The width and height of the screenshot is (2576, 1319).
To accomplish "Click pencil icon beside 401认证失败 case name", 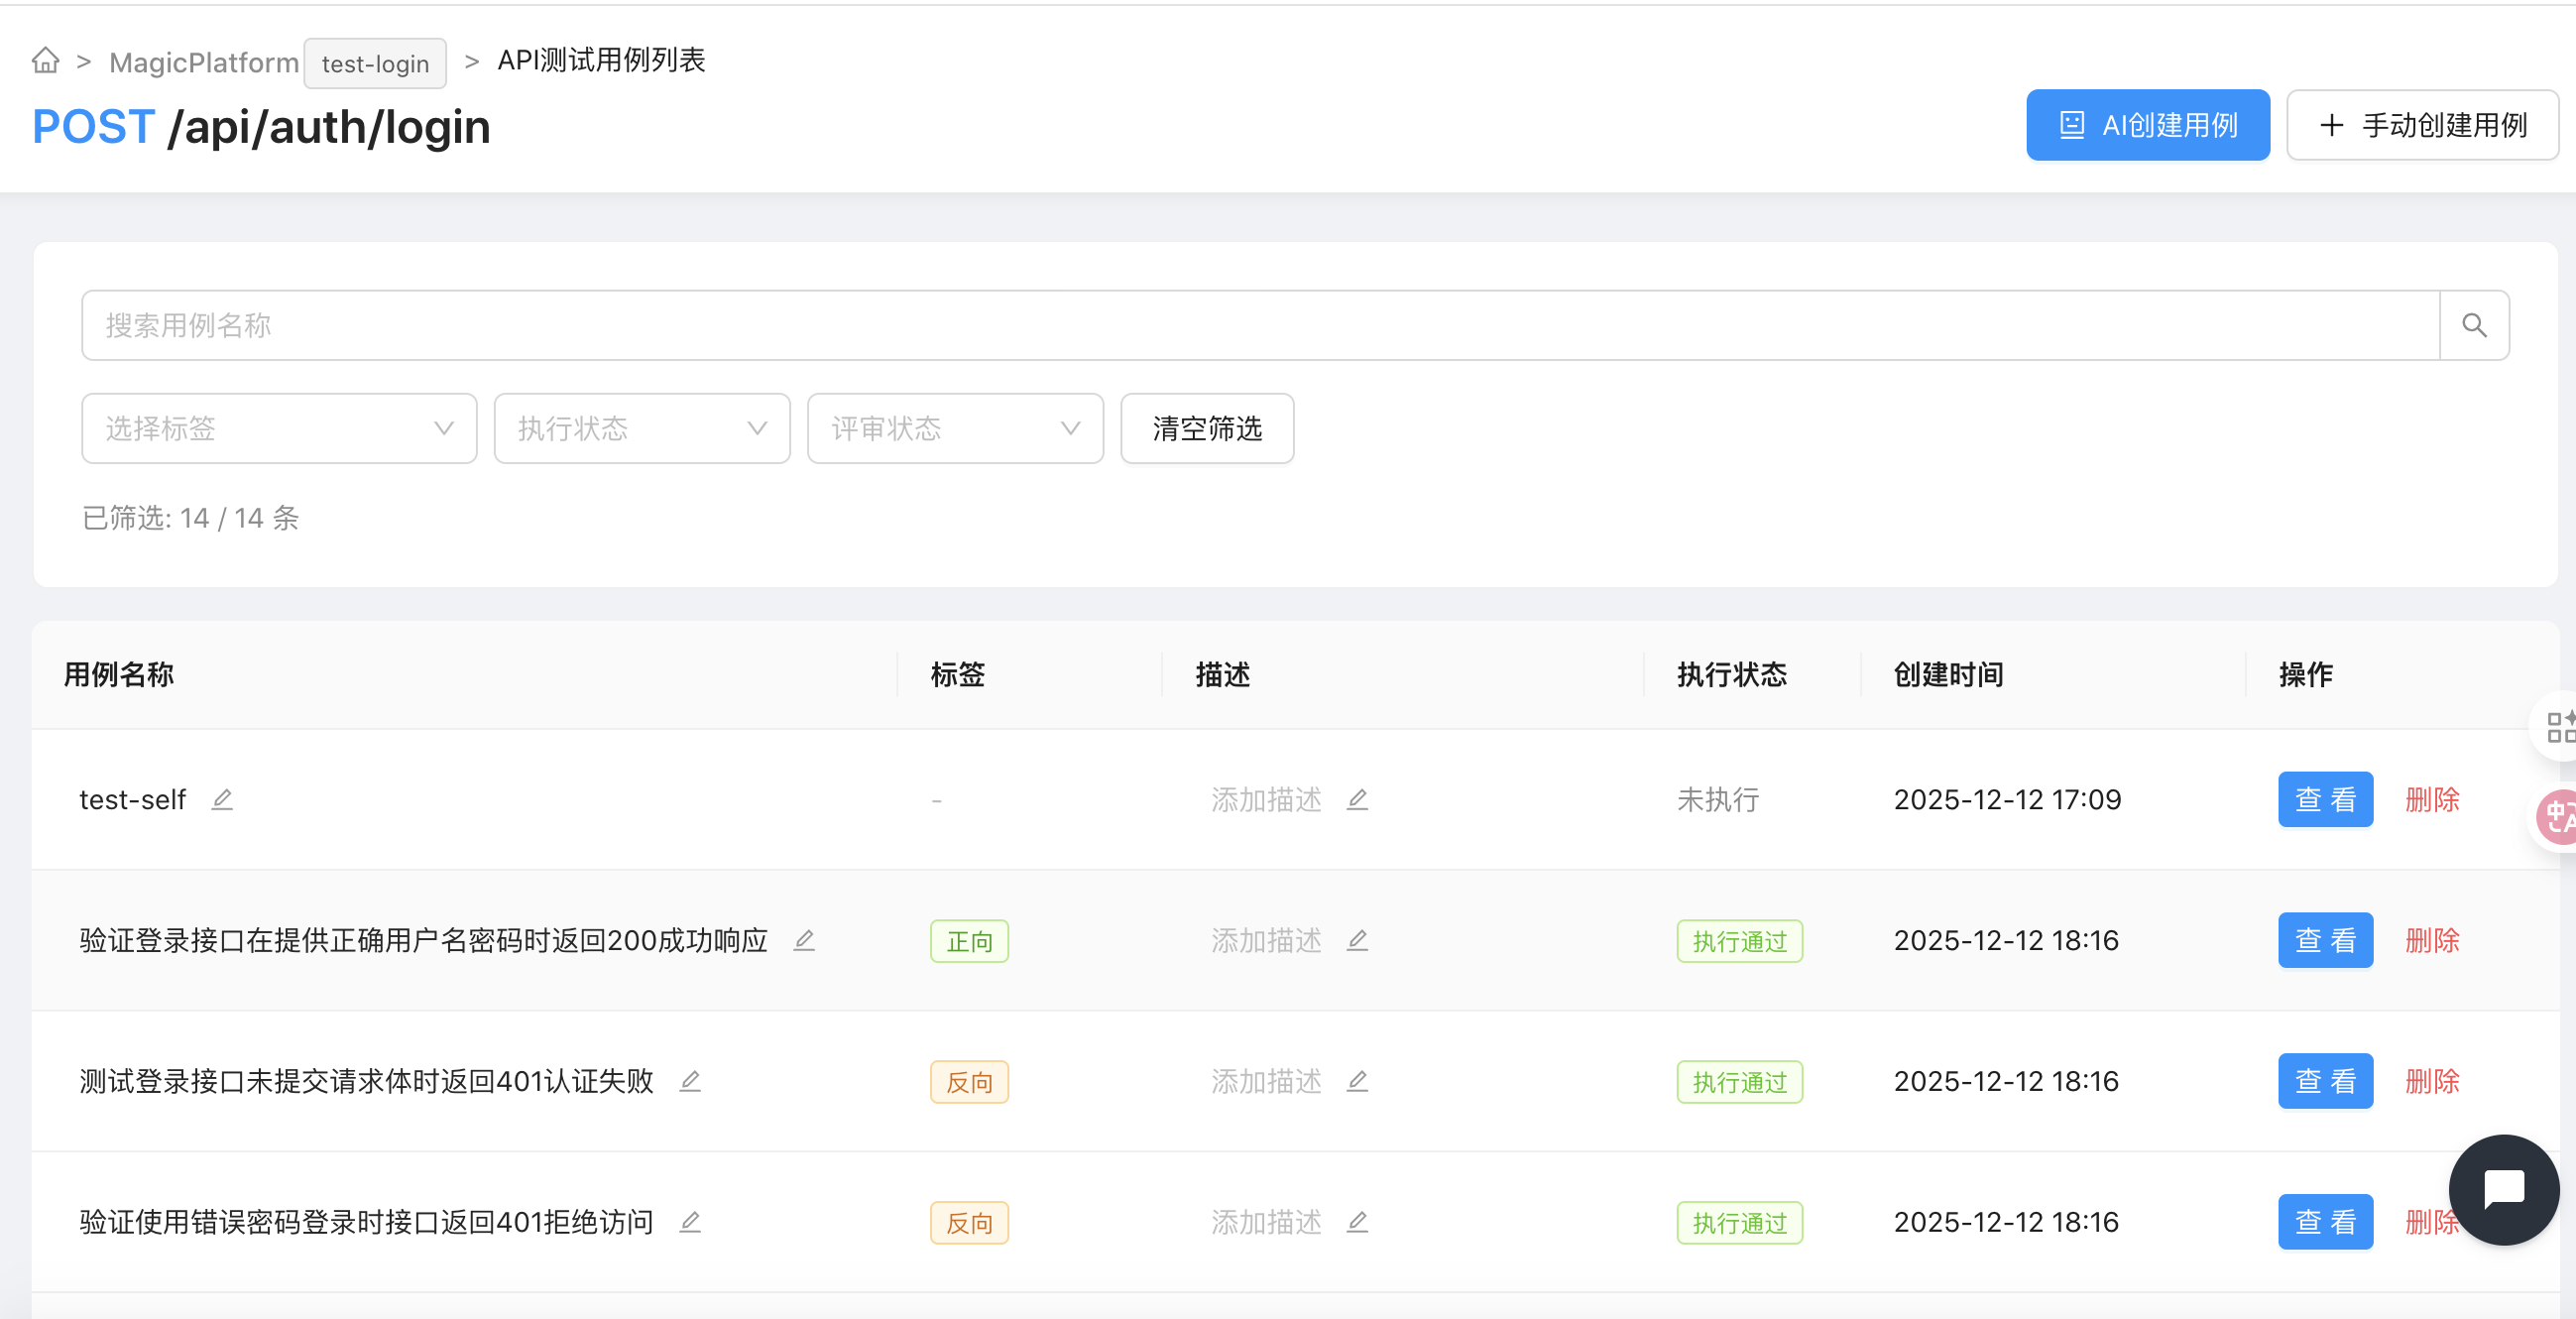I will point(690,1081).
